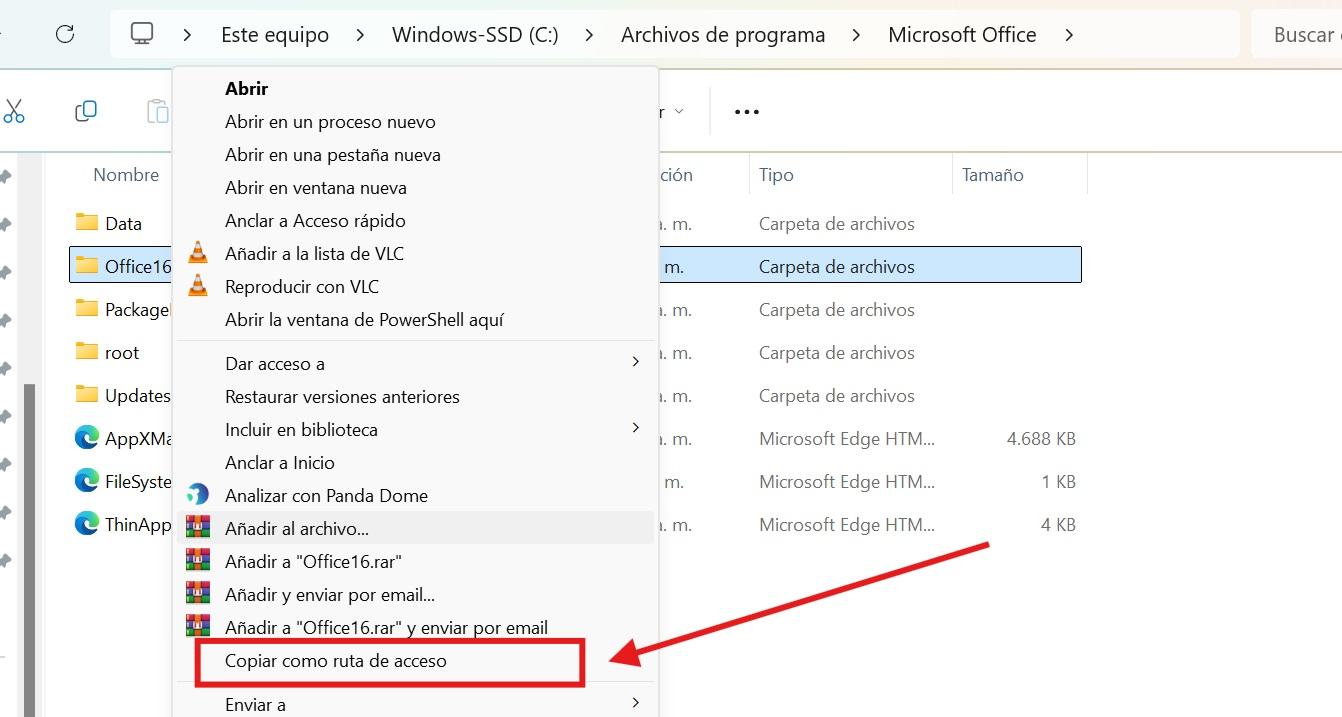Click the Copy icon in the toolbar
This screenshot has height=717, width=1342.
click(x=85, y=110)
